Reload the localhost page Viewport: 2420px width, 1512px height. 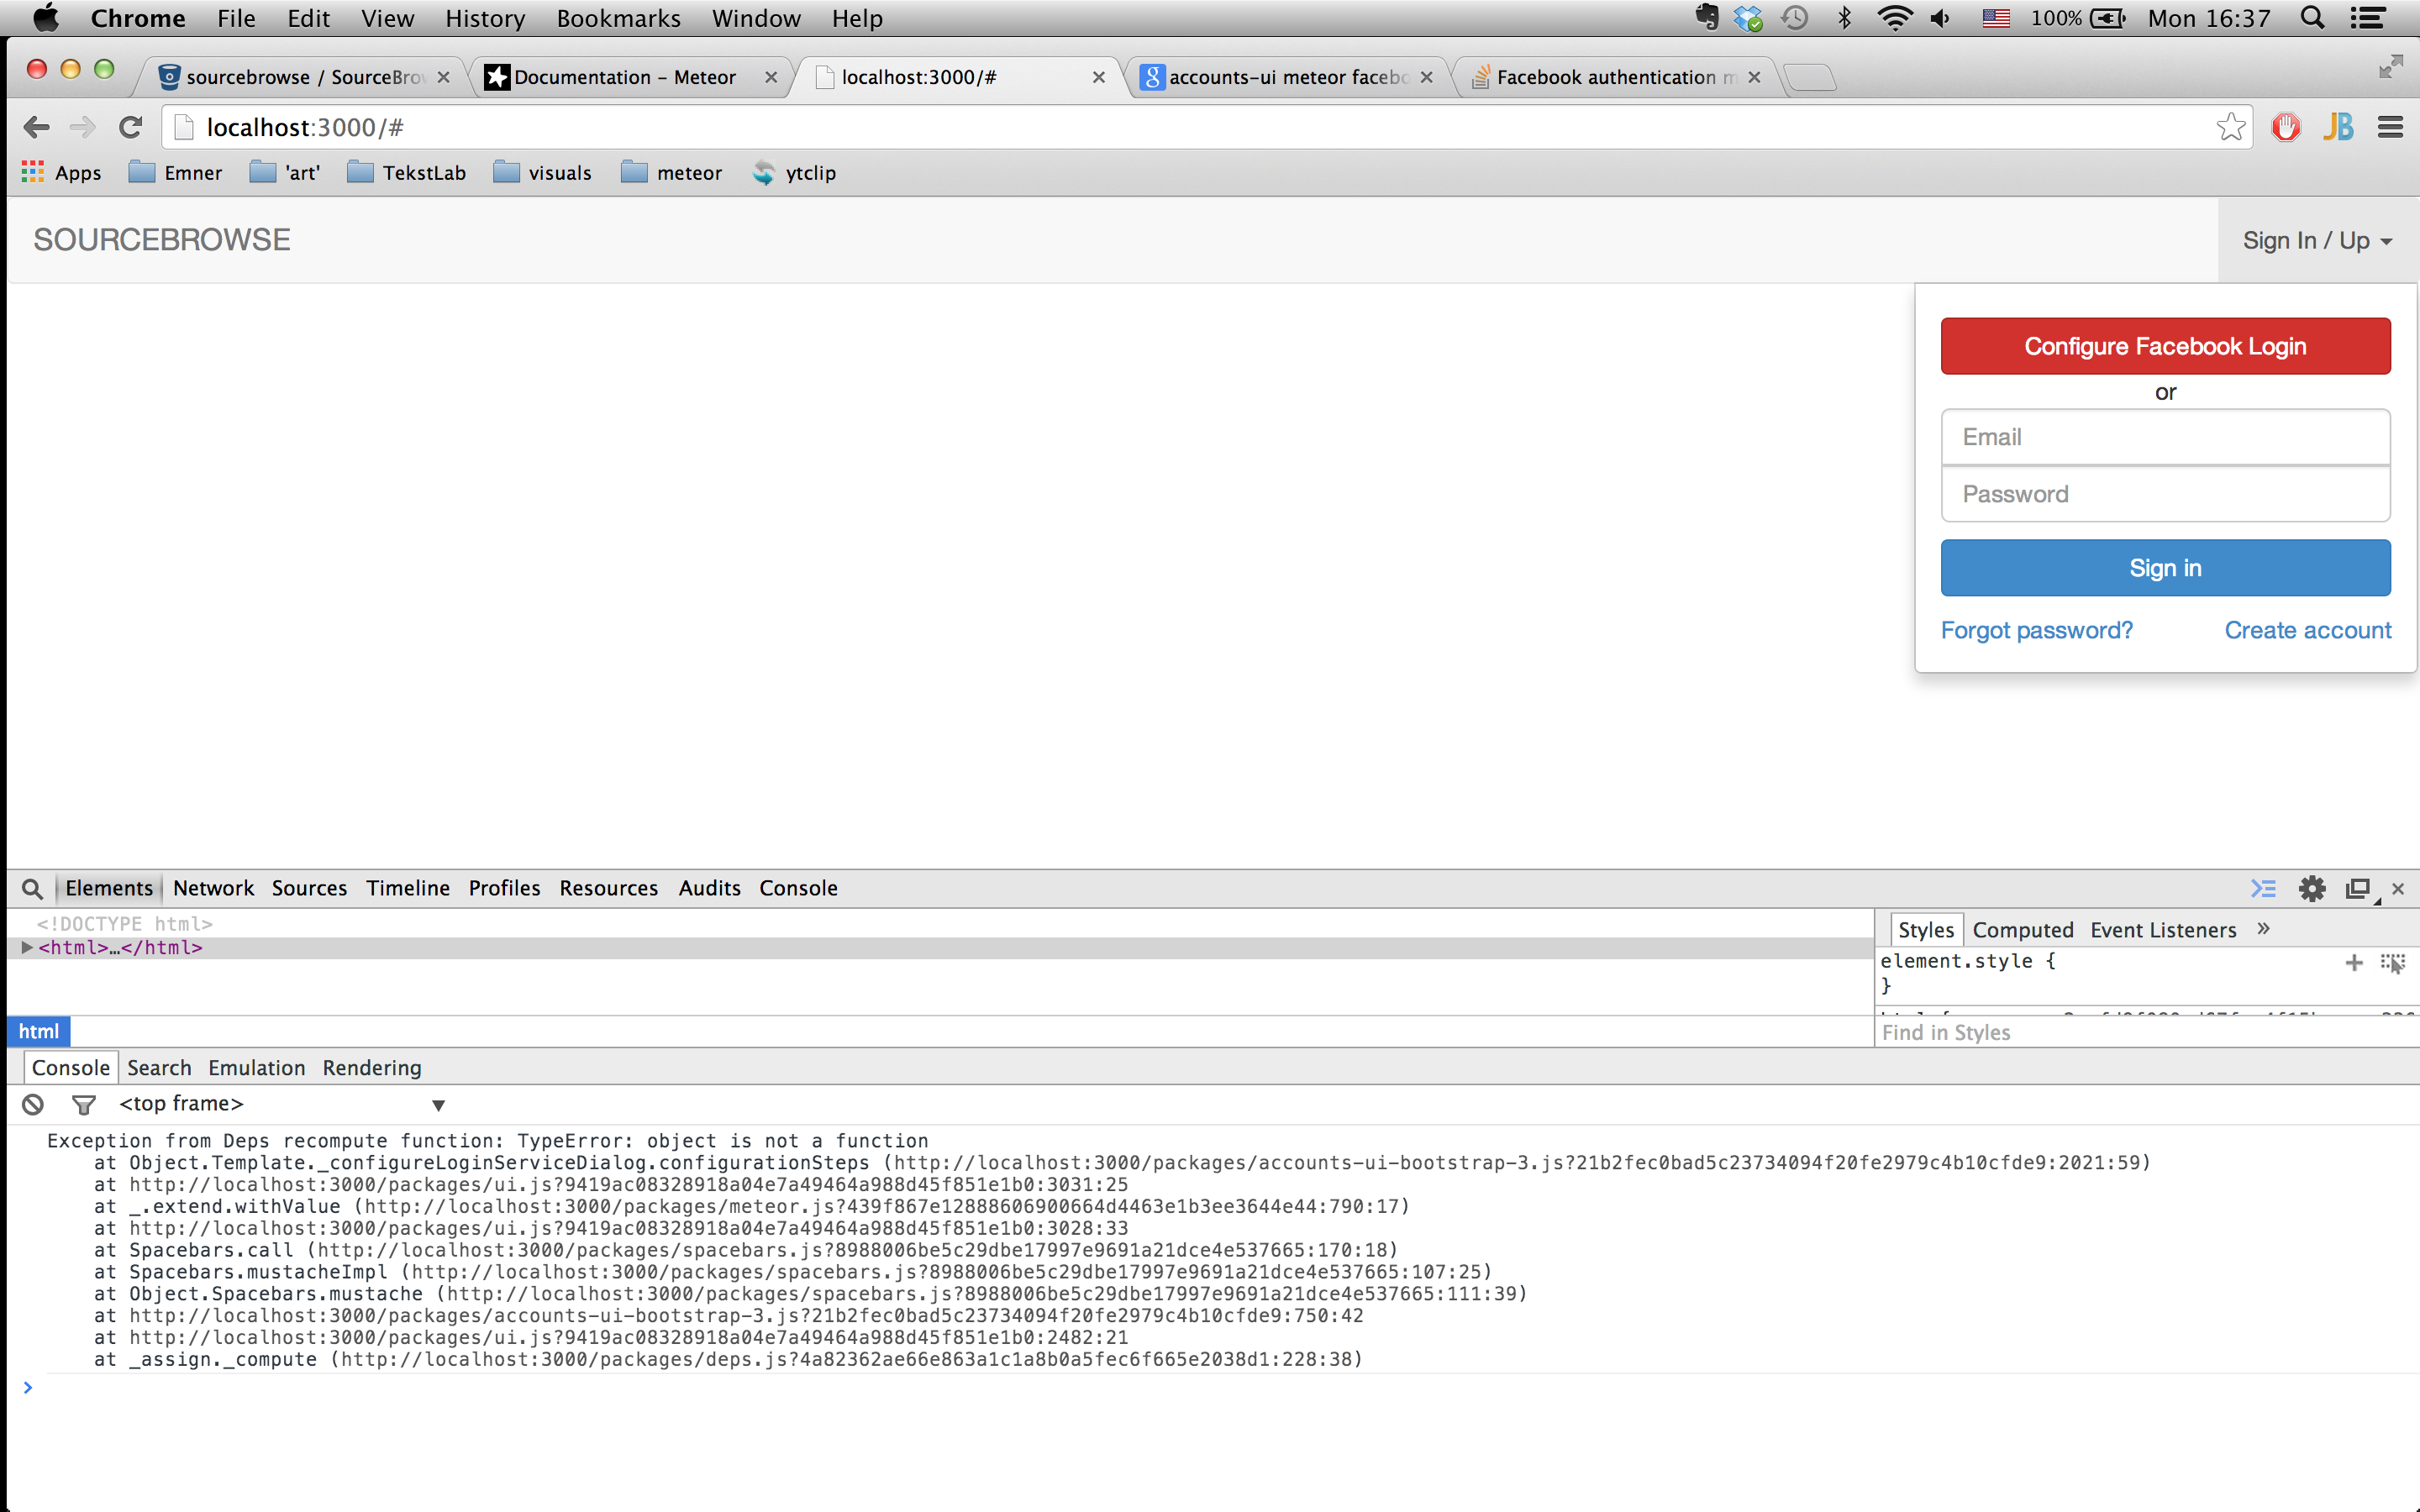131,127
